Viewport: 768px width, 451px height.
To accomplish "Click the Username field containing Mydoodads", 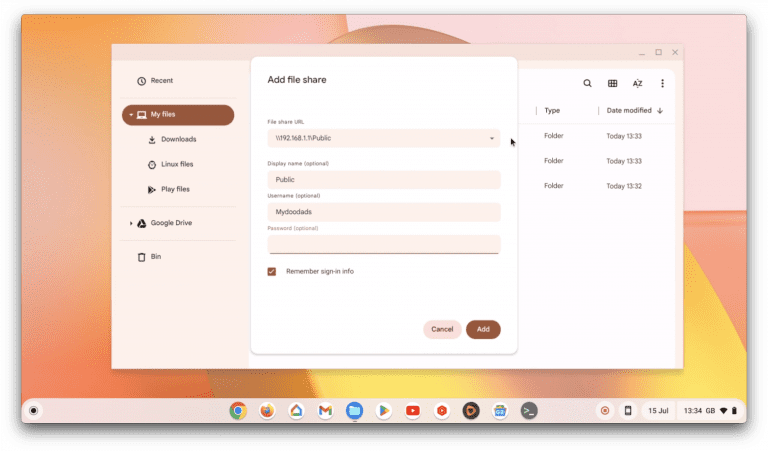I will coord(384,212).
